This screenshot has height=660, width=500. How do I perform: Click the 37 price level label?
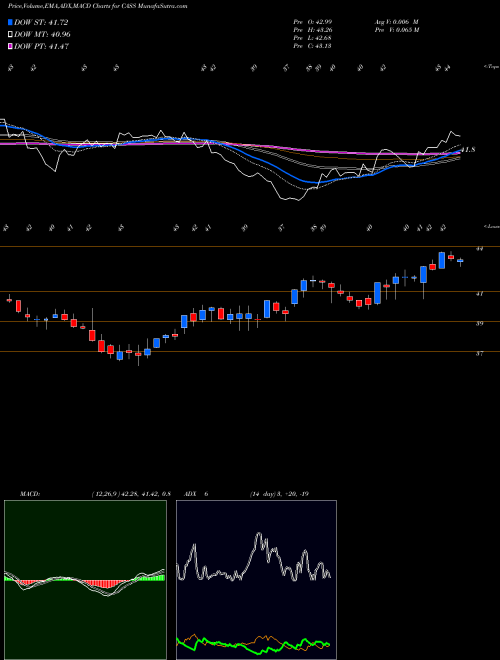(x=479, y=354)
